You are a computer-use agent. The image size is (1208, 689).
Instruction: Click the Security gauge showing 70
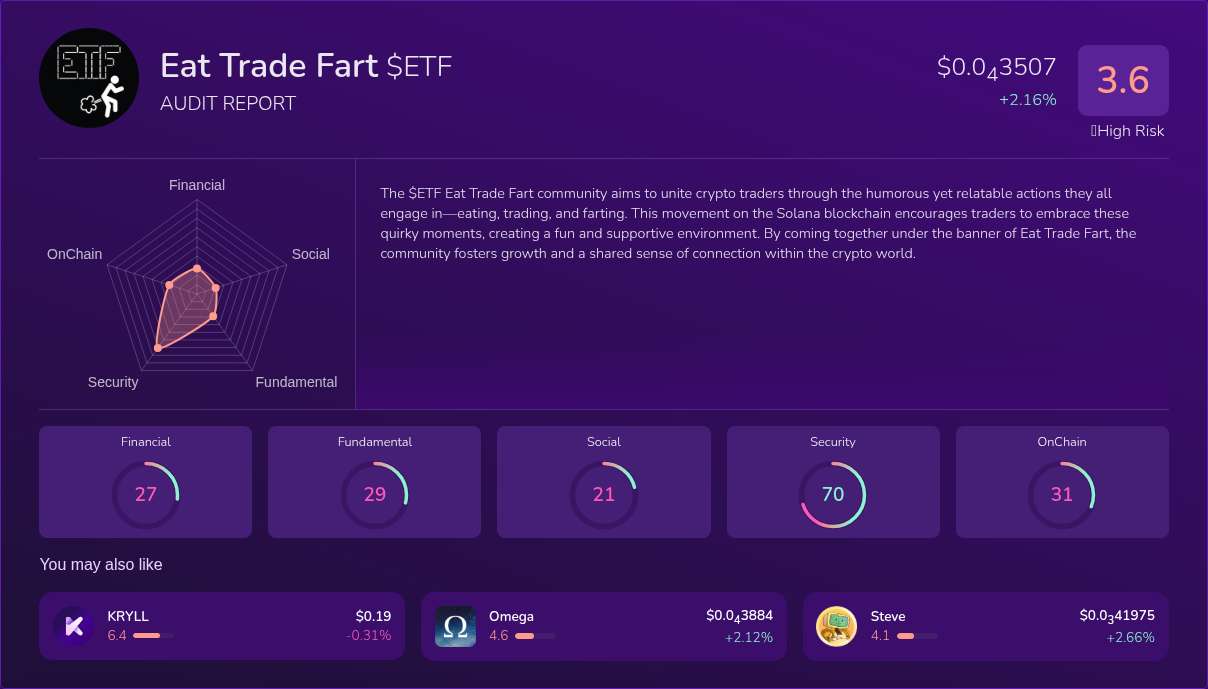click(x=833, y=494)
